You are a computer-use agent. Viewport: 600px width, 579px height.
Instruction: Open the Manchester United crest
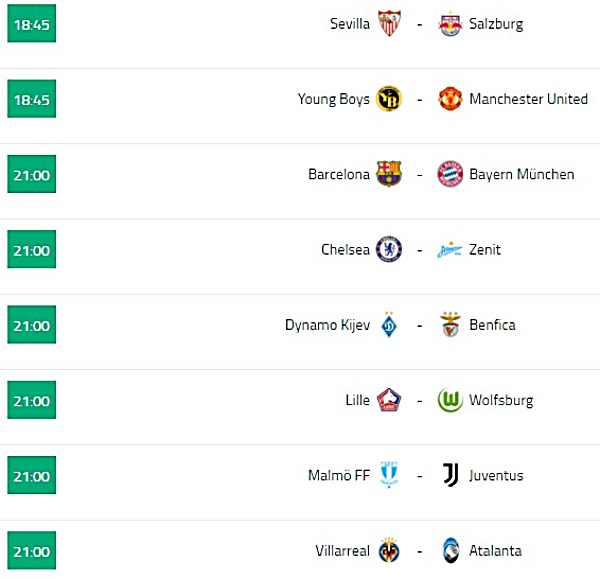point(450,98)
